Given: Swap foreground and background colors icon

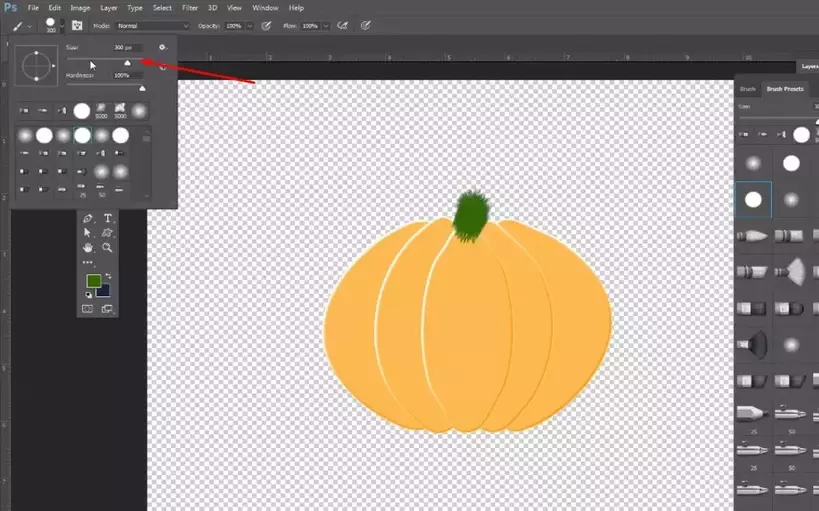Looking at the screenshot, I should pos(108,276).
